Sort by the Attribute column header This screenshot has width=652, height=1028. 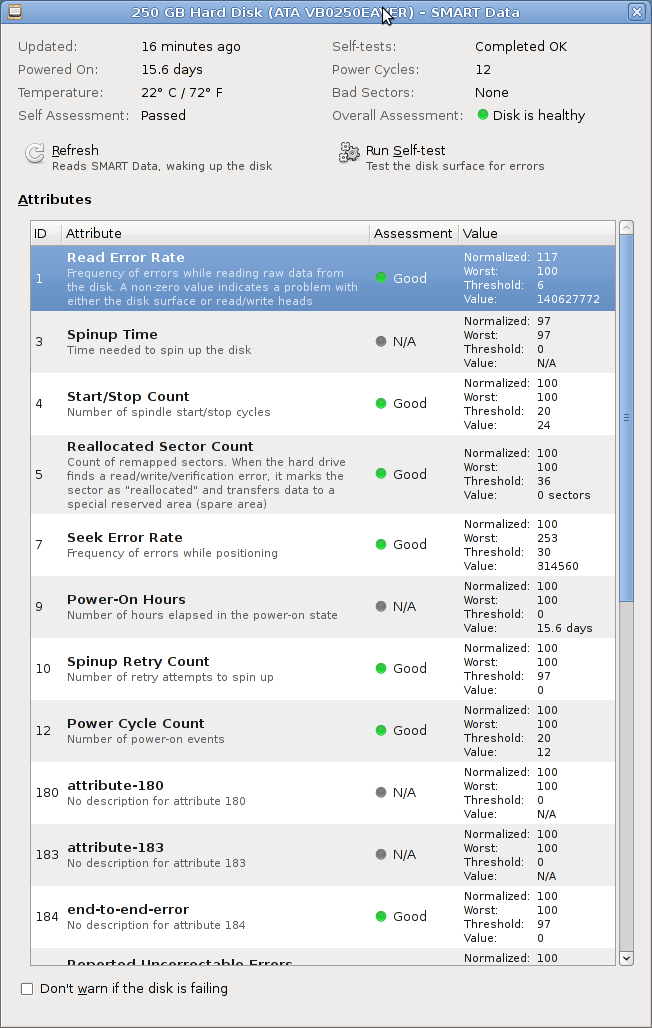pyautogui.click(x=216, y=233)
